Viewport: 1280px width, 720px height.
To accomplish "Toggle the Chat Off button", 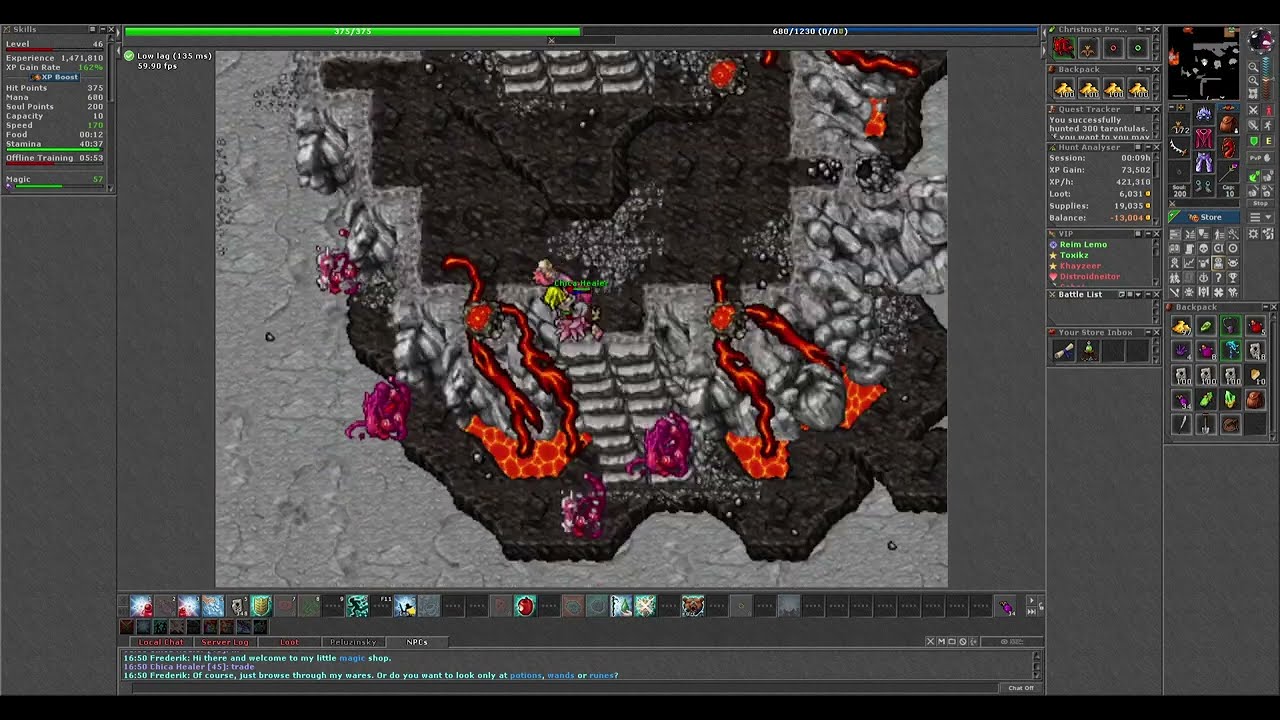I will click(1021, 687).
